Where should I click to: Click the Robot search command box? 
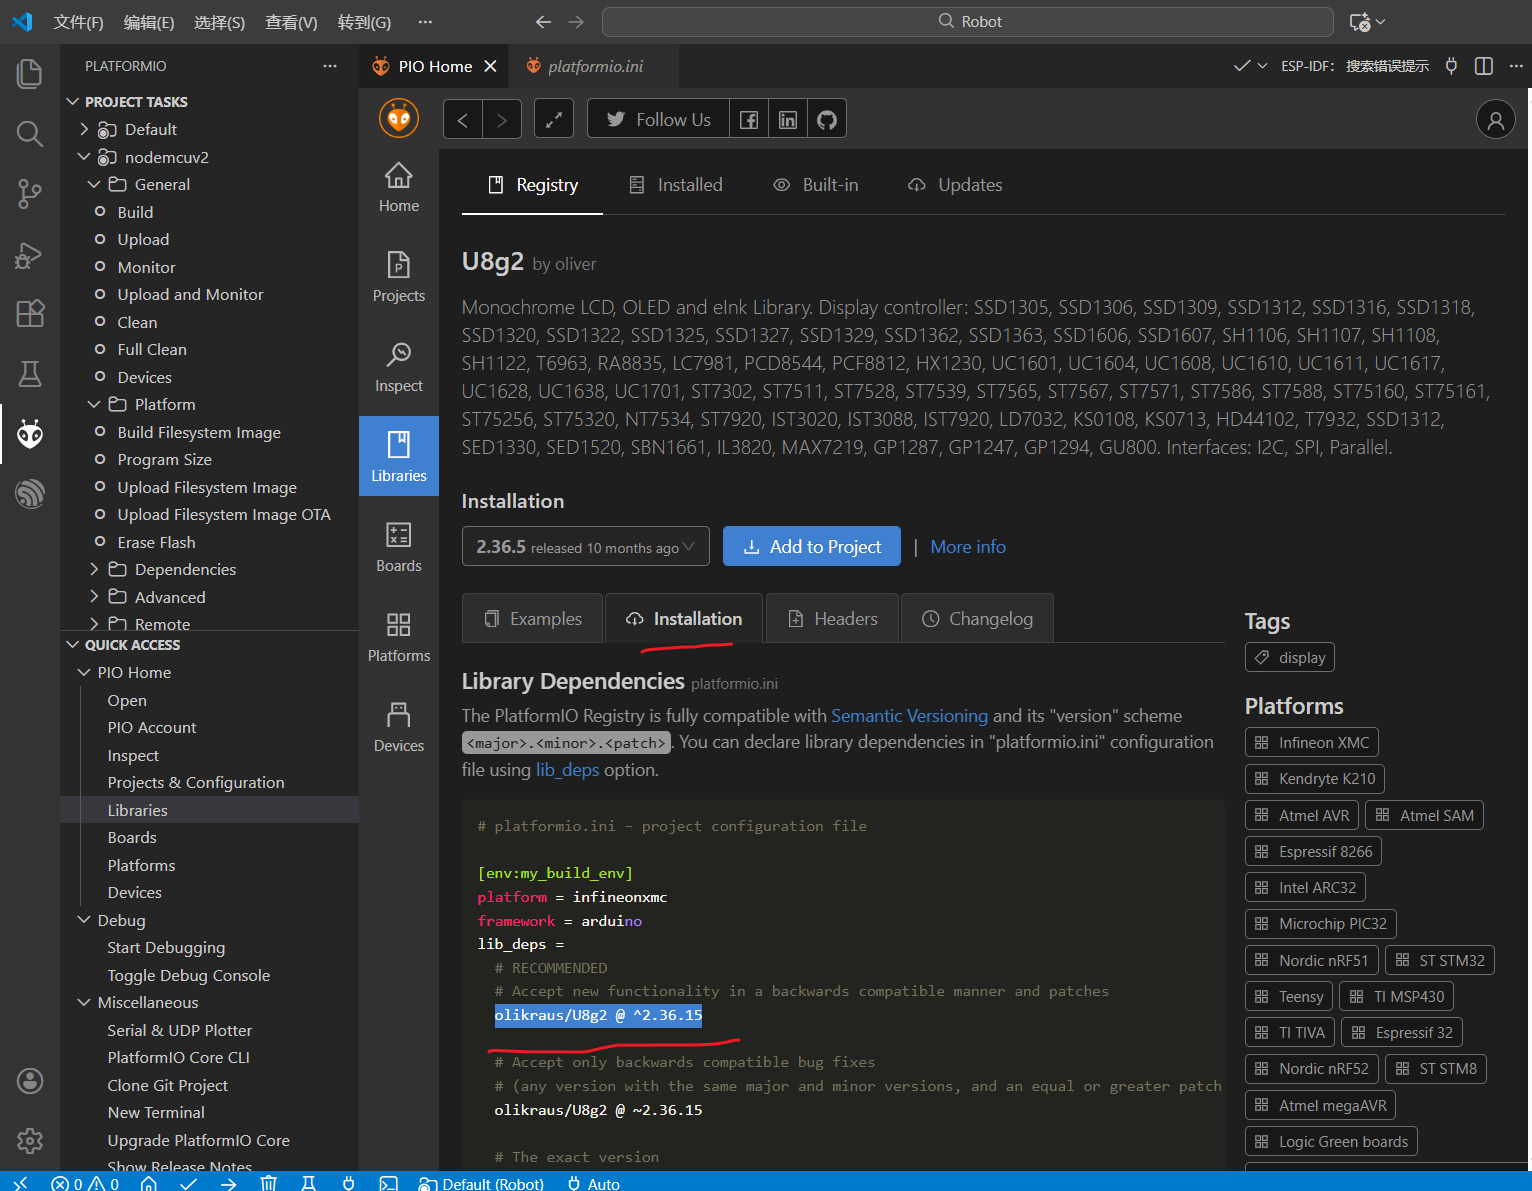coord(968,22)
